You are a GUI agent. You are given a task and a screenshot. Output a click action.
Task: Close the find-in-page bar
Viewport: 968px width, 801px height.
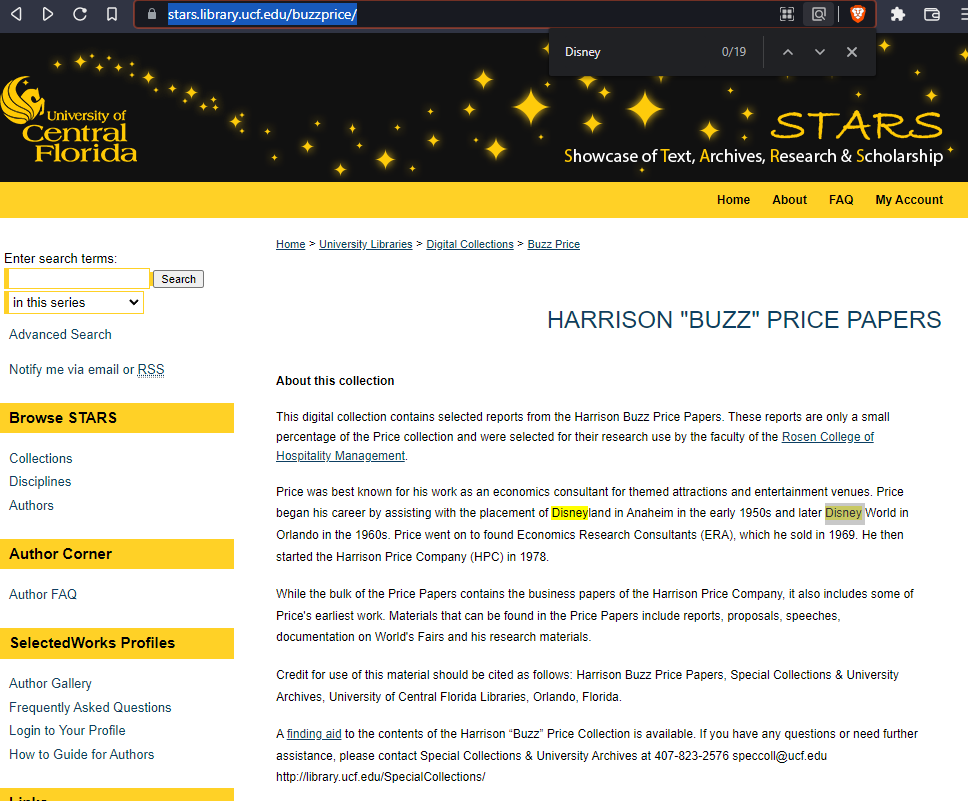click(x=852, y=52)
